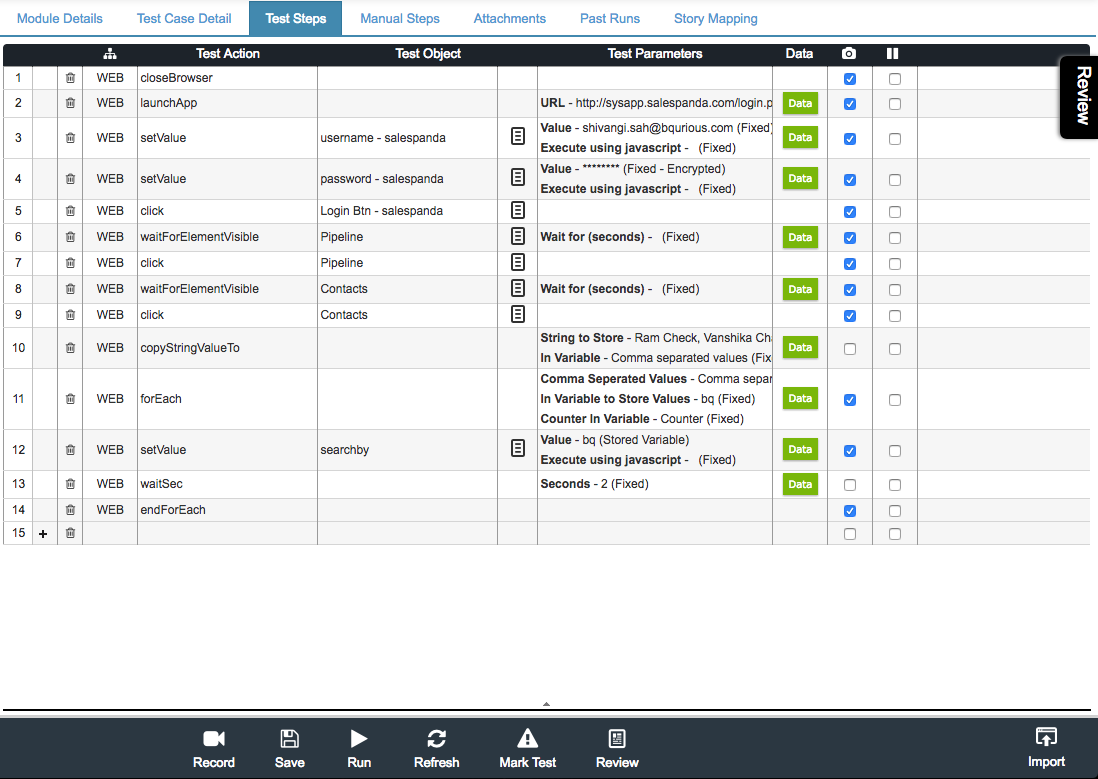Viewport: 1098px width, 779px height.
Task: Select the closeBrowser action cell
Action: pos(227,78)
